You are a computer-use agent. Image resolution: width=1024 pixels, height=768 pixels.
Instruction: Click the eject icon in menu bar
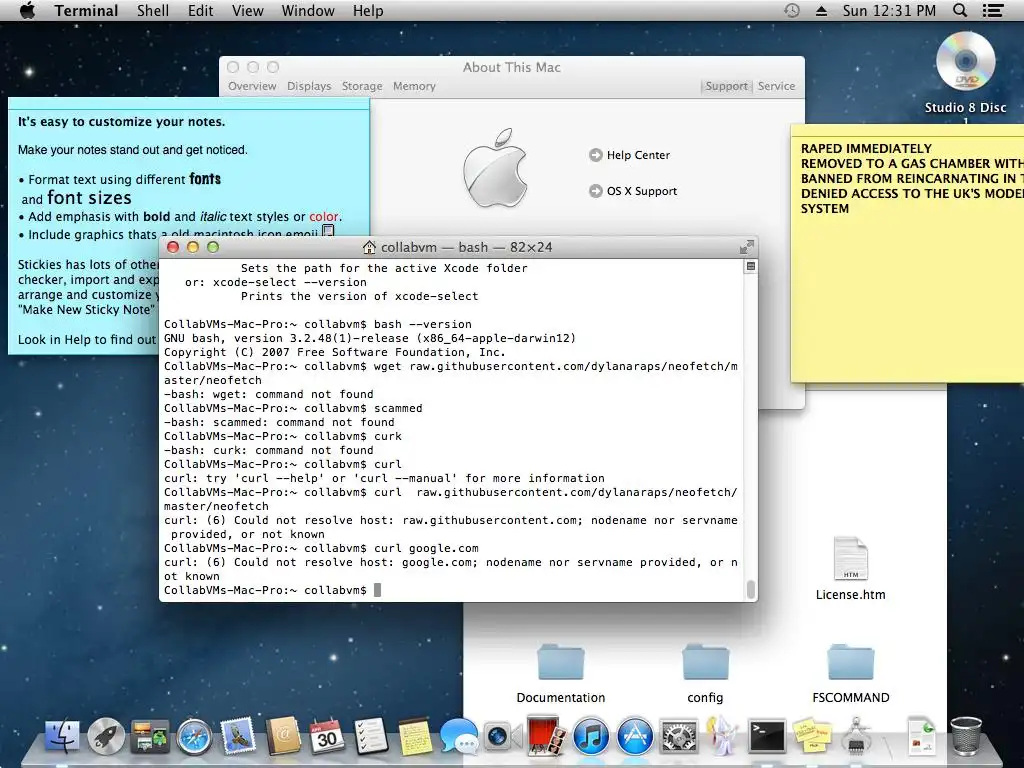coord(822,10)
